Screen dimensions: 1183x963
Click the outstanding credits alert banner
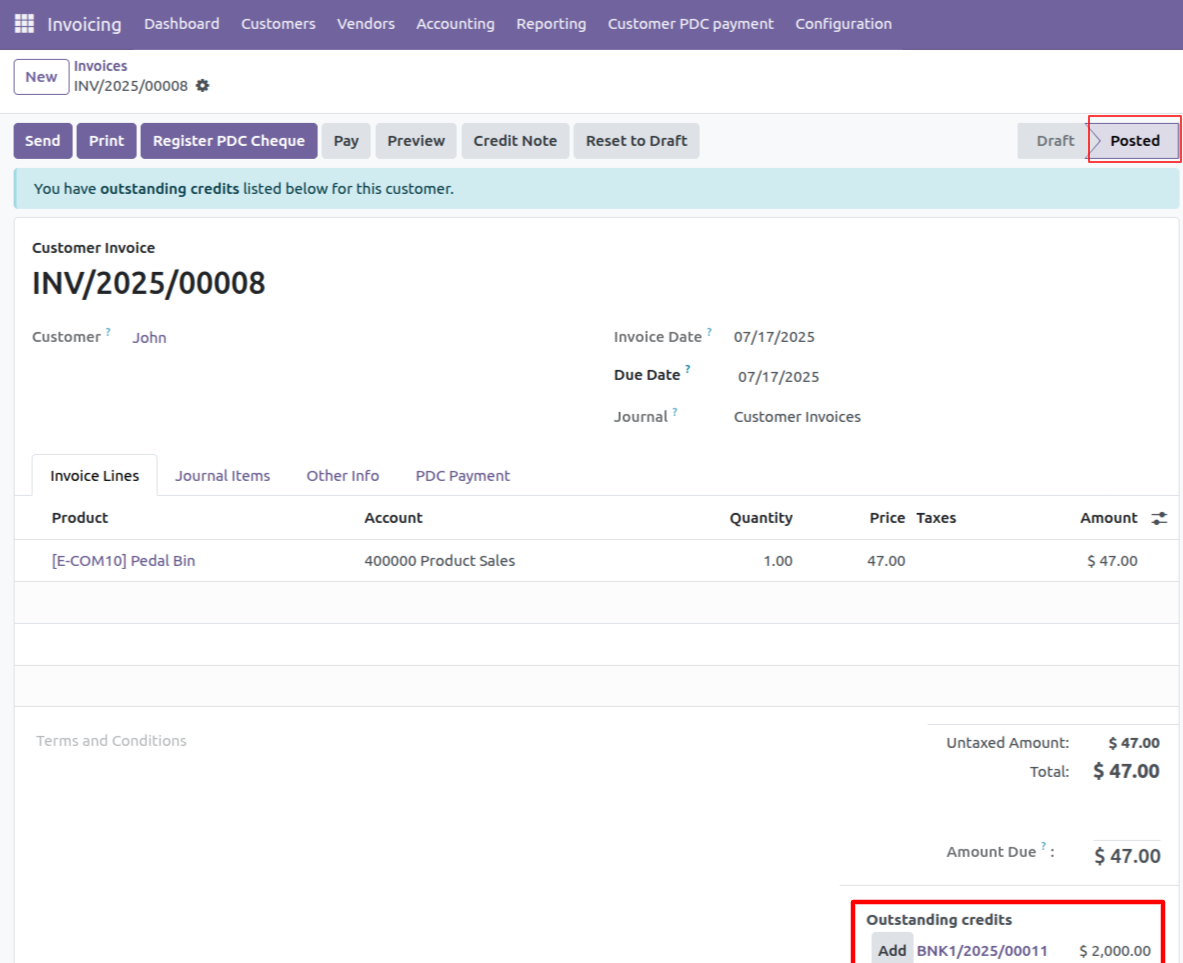[597, 189]
